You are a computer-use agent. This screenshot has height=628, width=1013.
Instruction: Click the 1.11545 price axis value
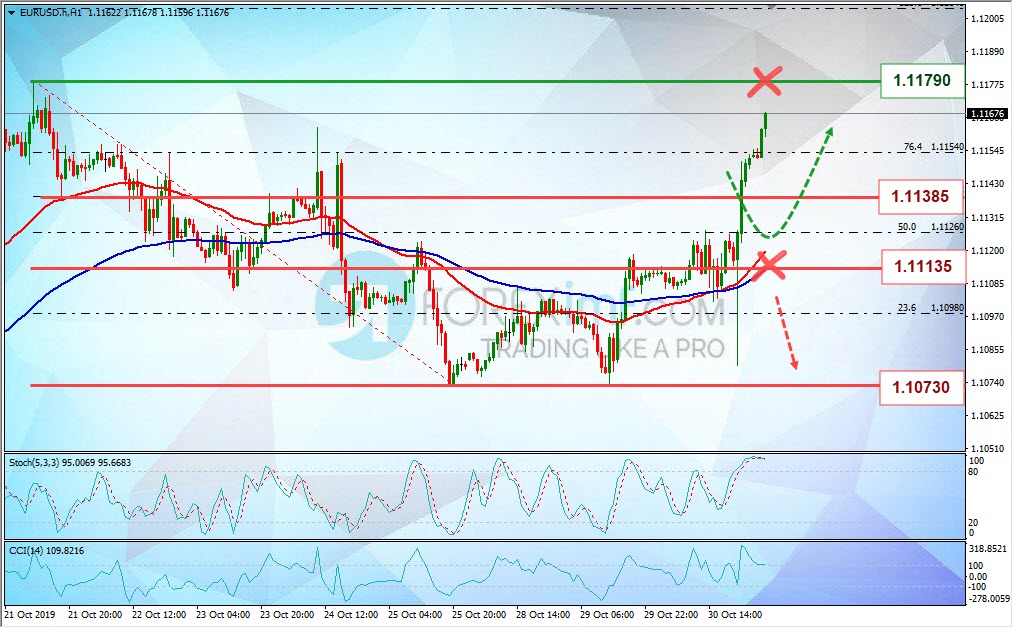click(x=988, y=151)
